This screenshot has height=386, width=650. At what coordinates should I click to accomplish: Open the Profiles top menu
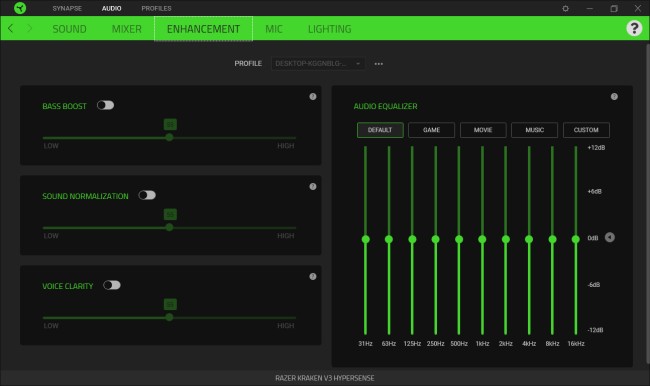tap(156, 8)
